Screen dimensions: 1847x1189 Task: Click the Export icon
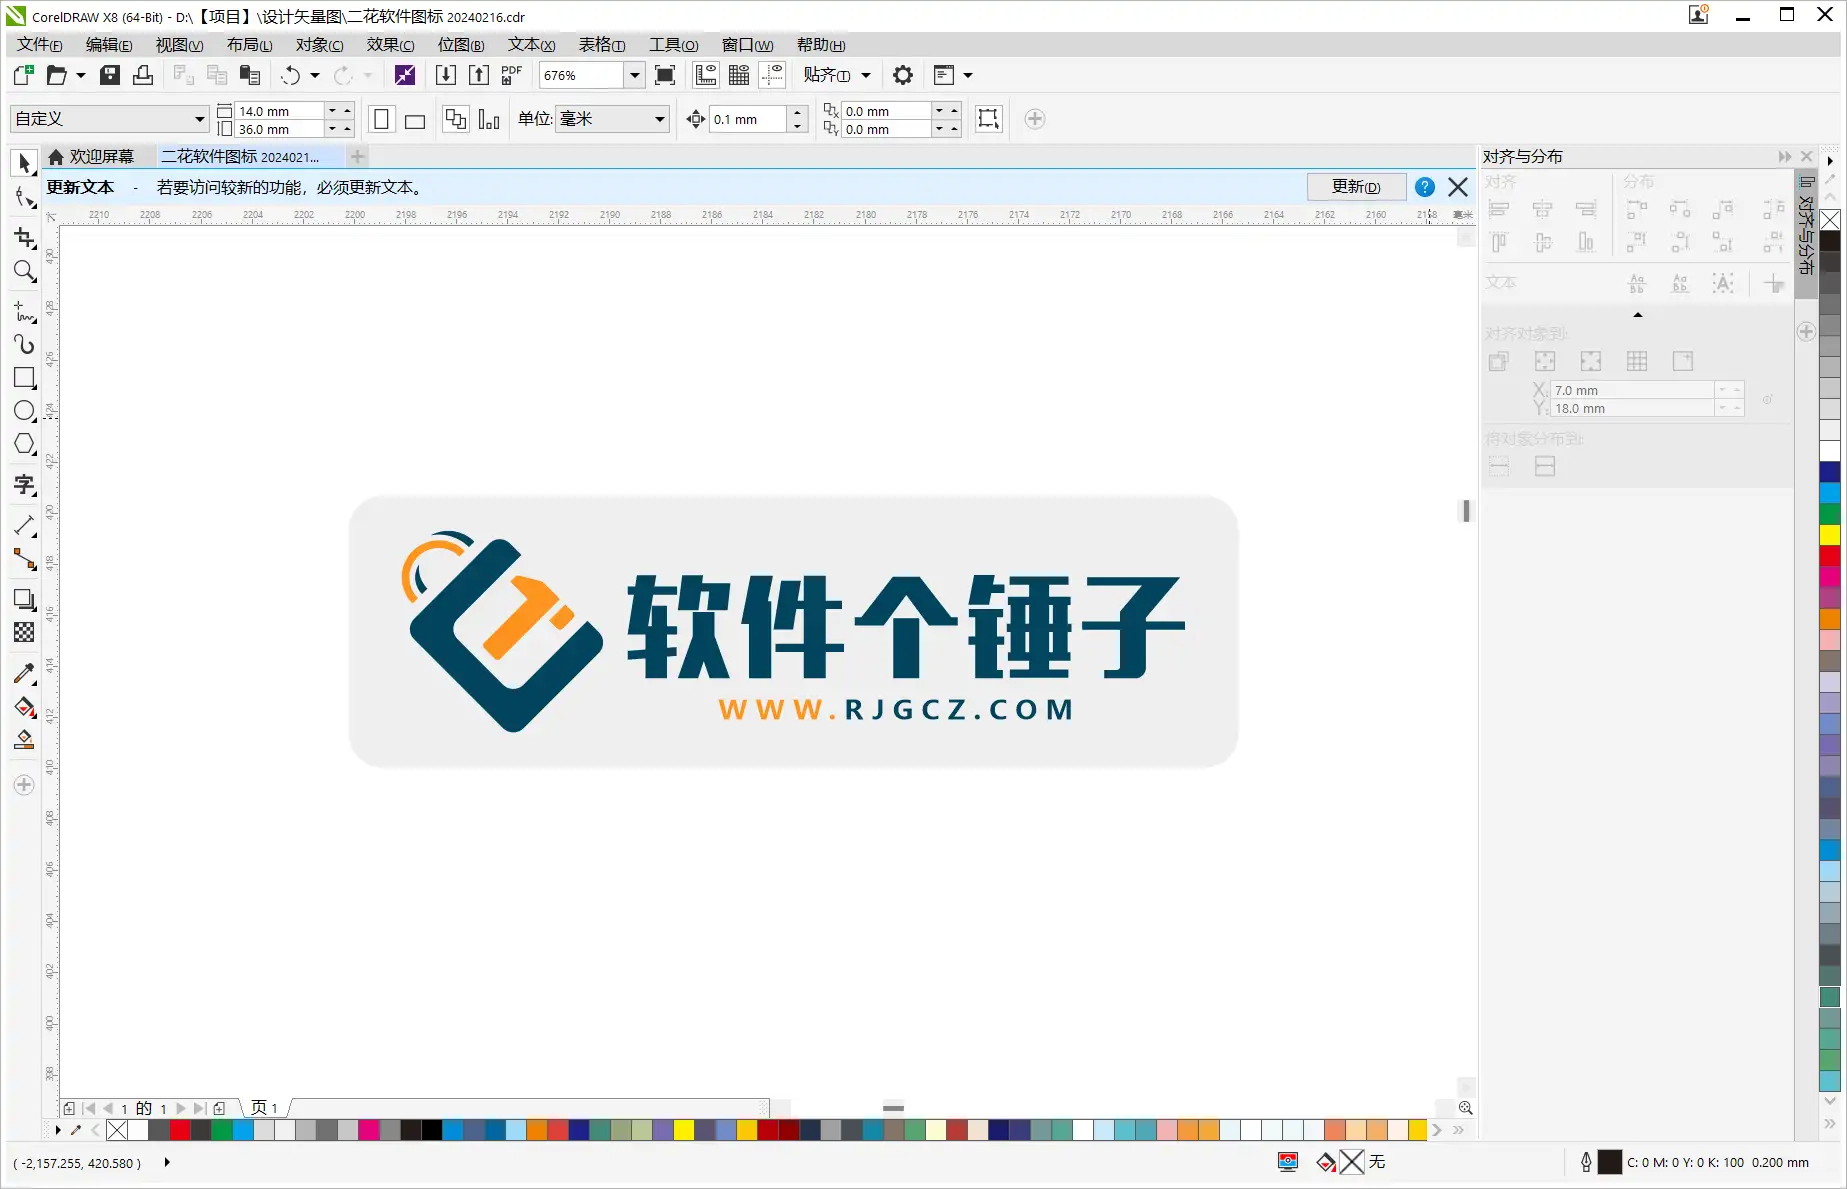pos(479,75)
